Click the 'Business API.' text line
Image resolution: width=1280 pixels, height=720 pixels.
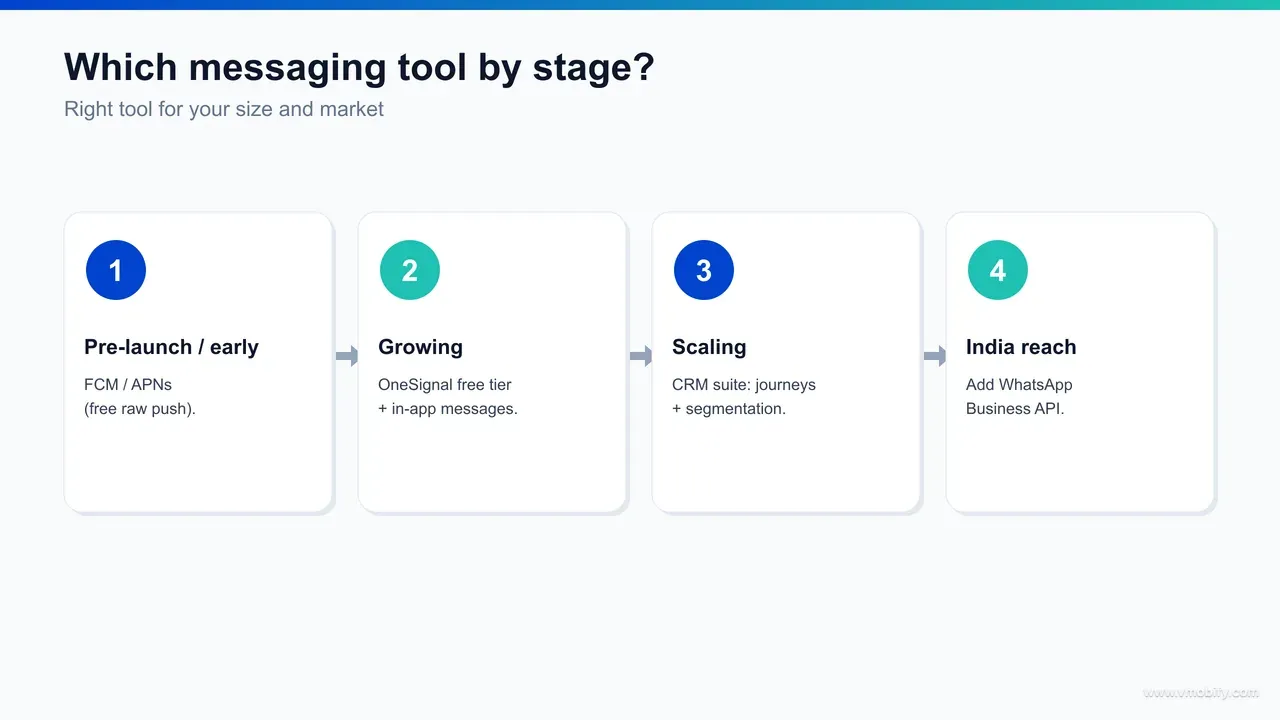[x=1015, y=408]
